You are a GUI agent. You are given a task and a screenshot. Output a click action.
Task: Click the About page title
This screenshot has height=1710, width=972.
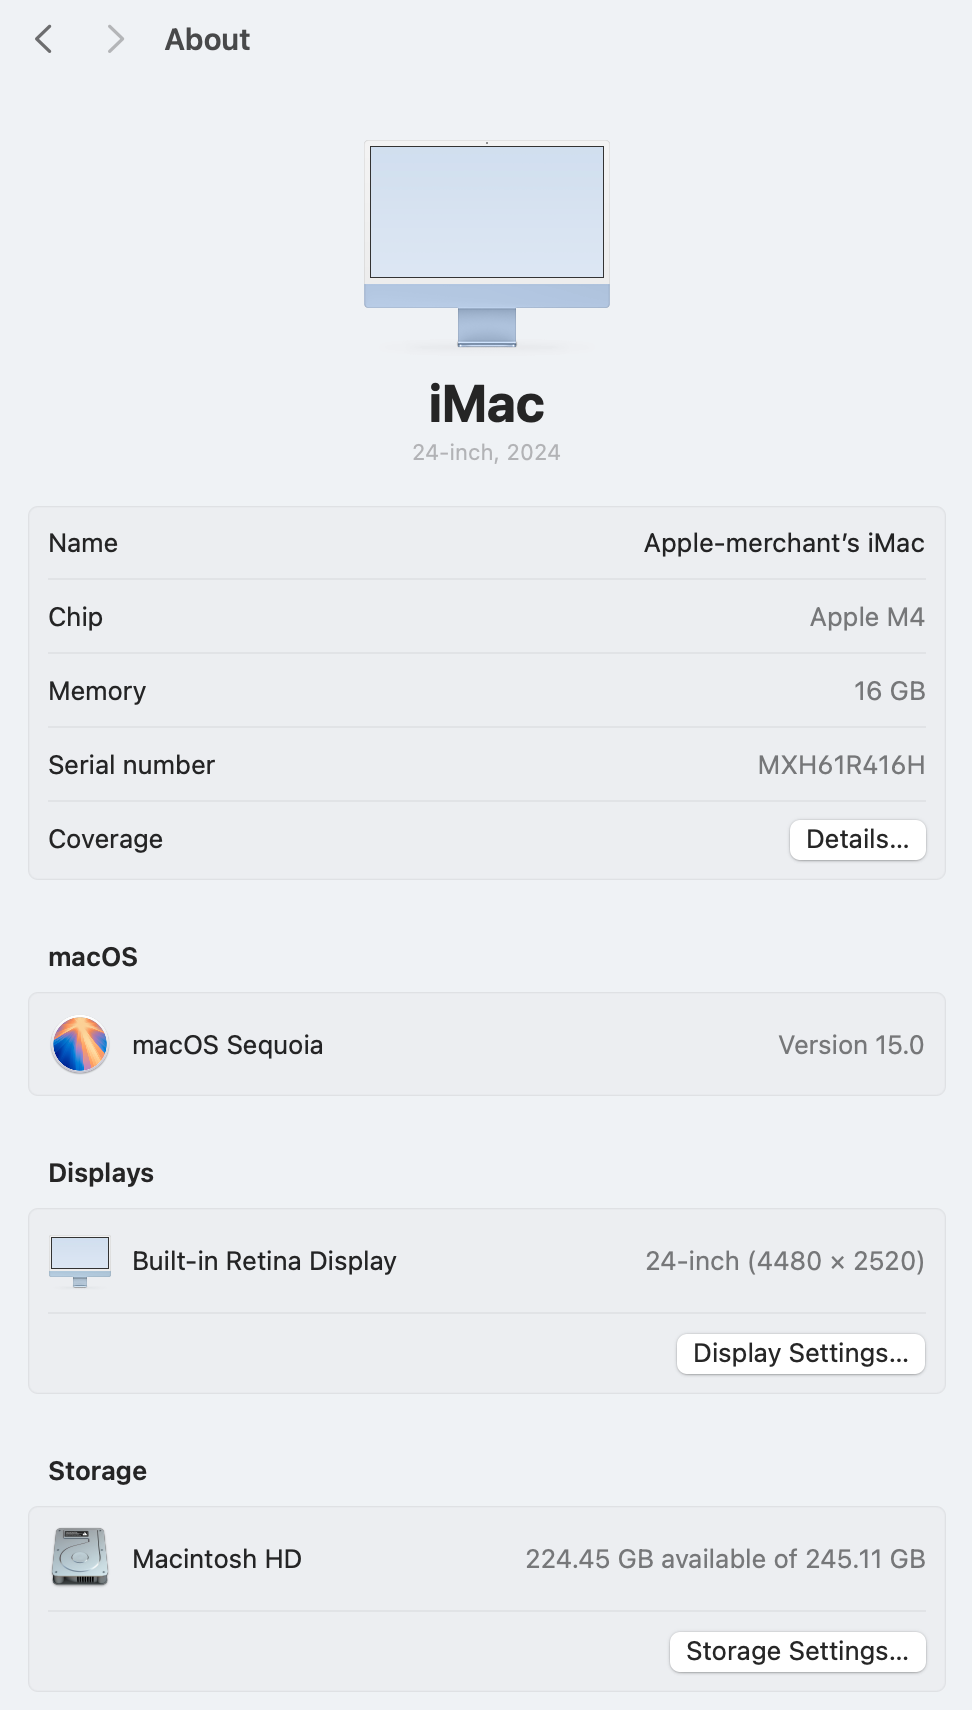207,39
